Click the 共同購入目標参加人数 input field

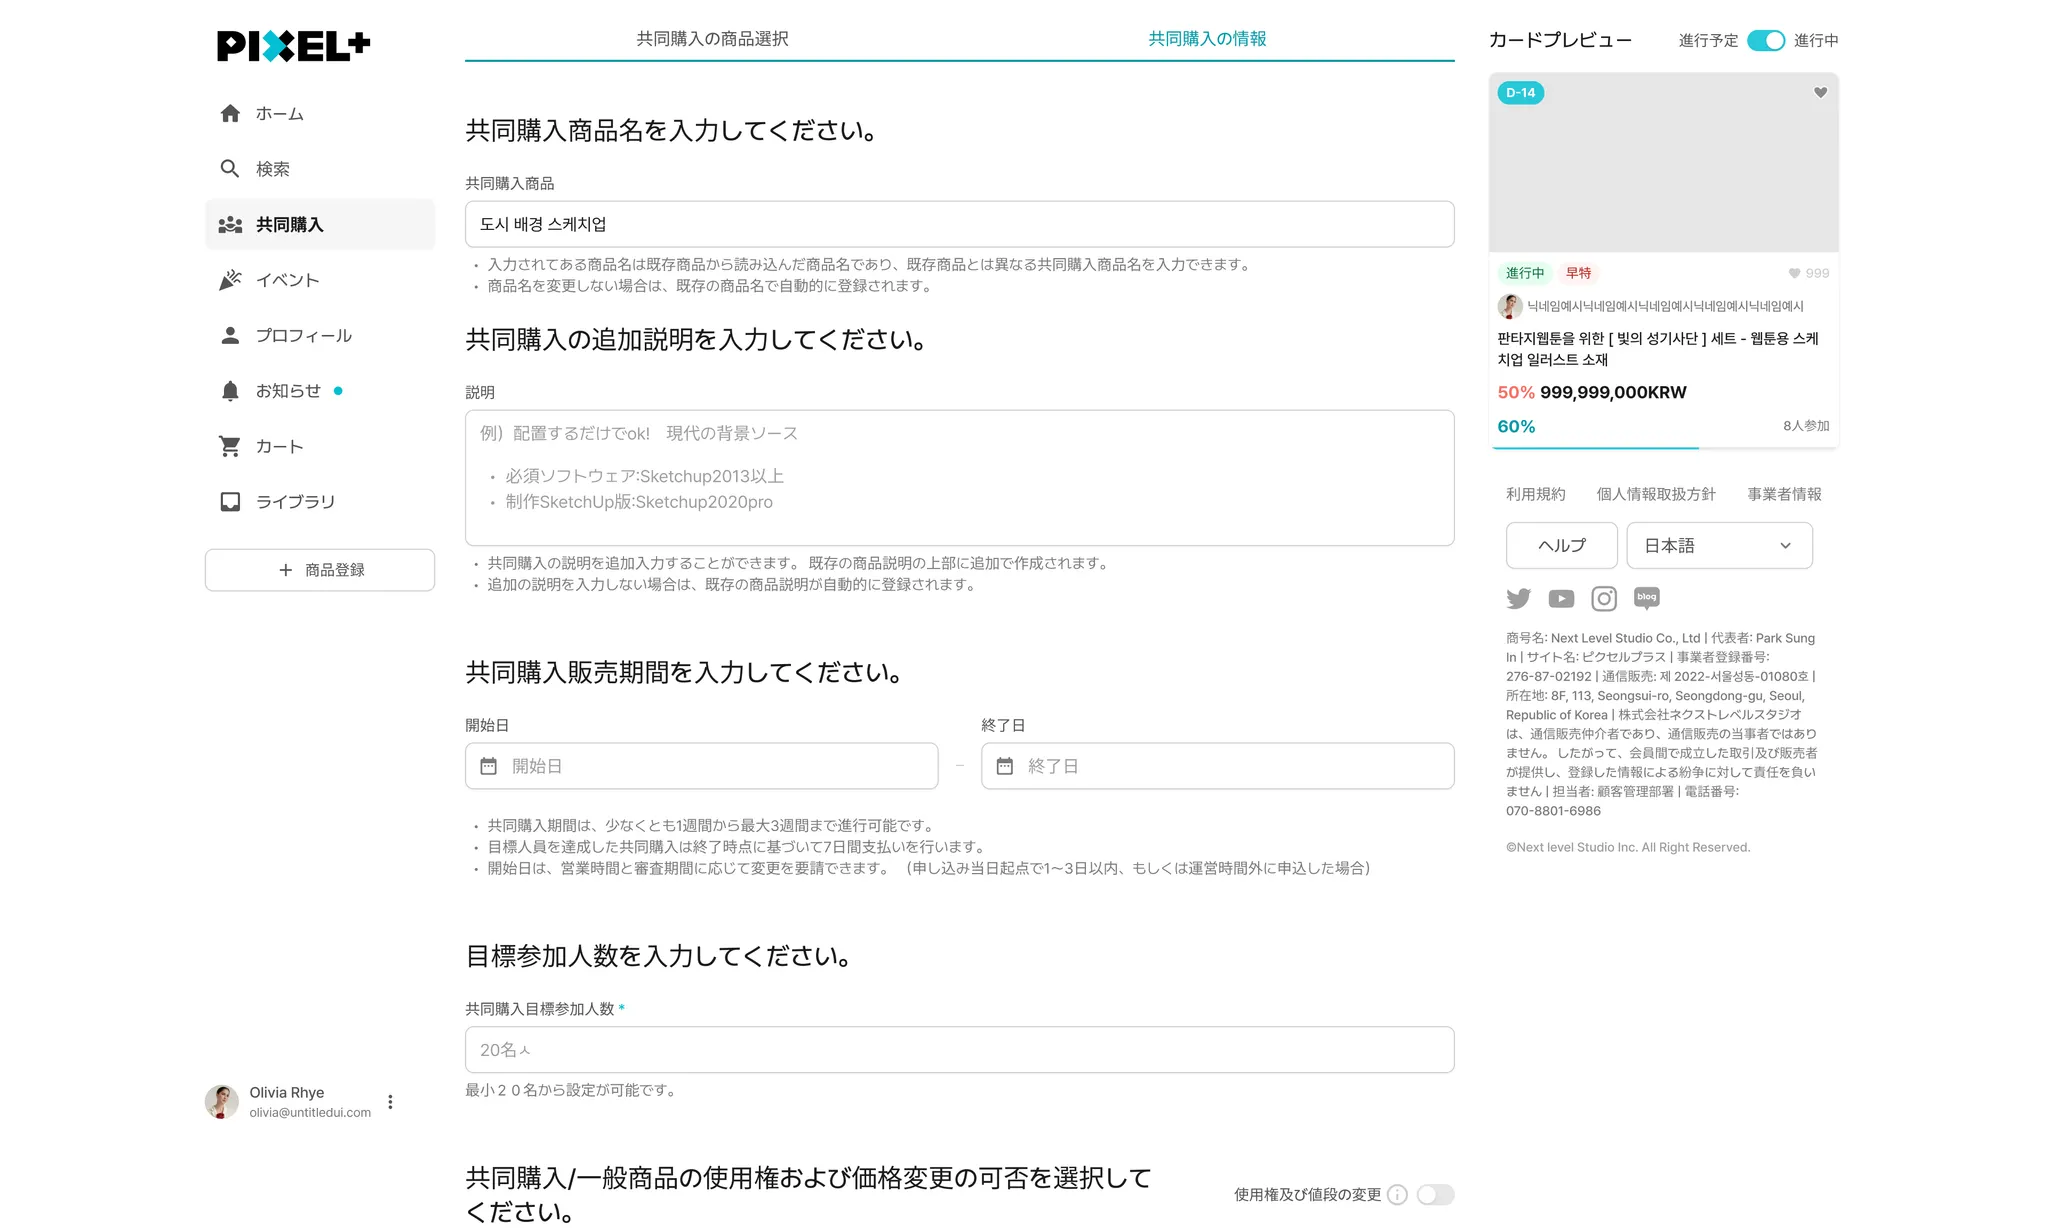(x=959, y=1050)
